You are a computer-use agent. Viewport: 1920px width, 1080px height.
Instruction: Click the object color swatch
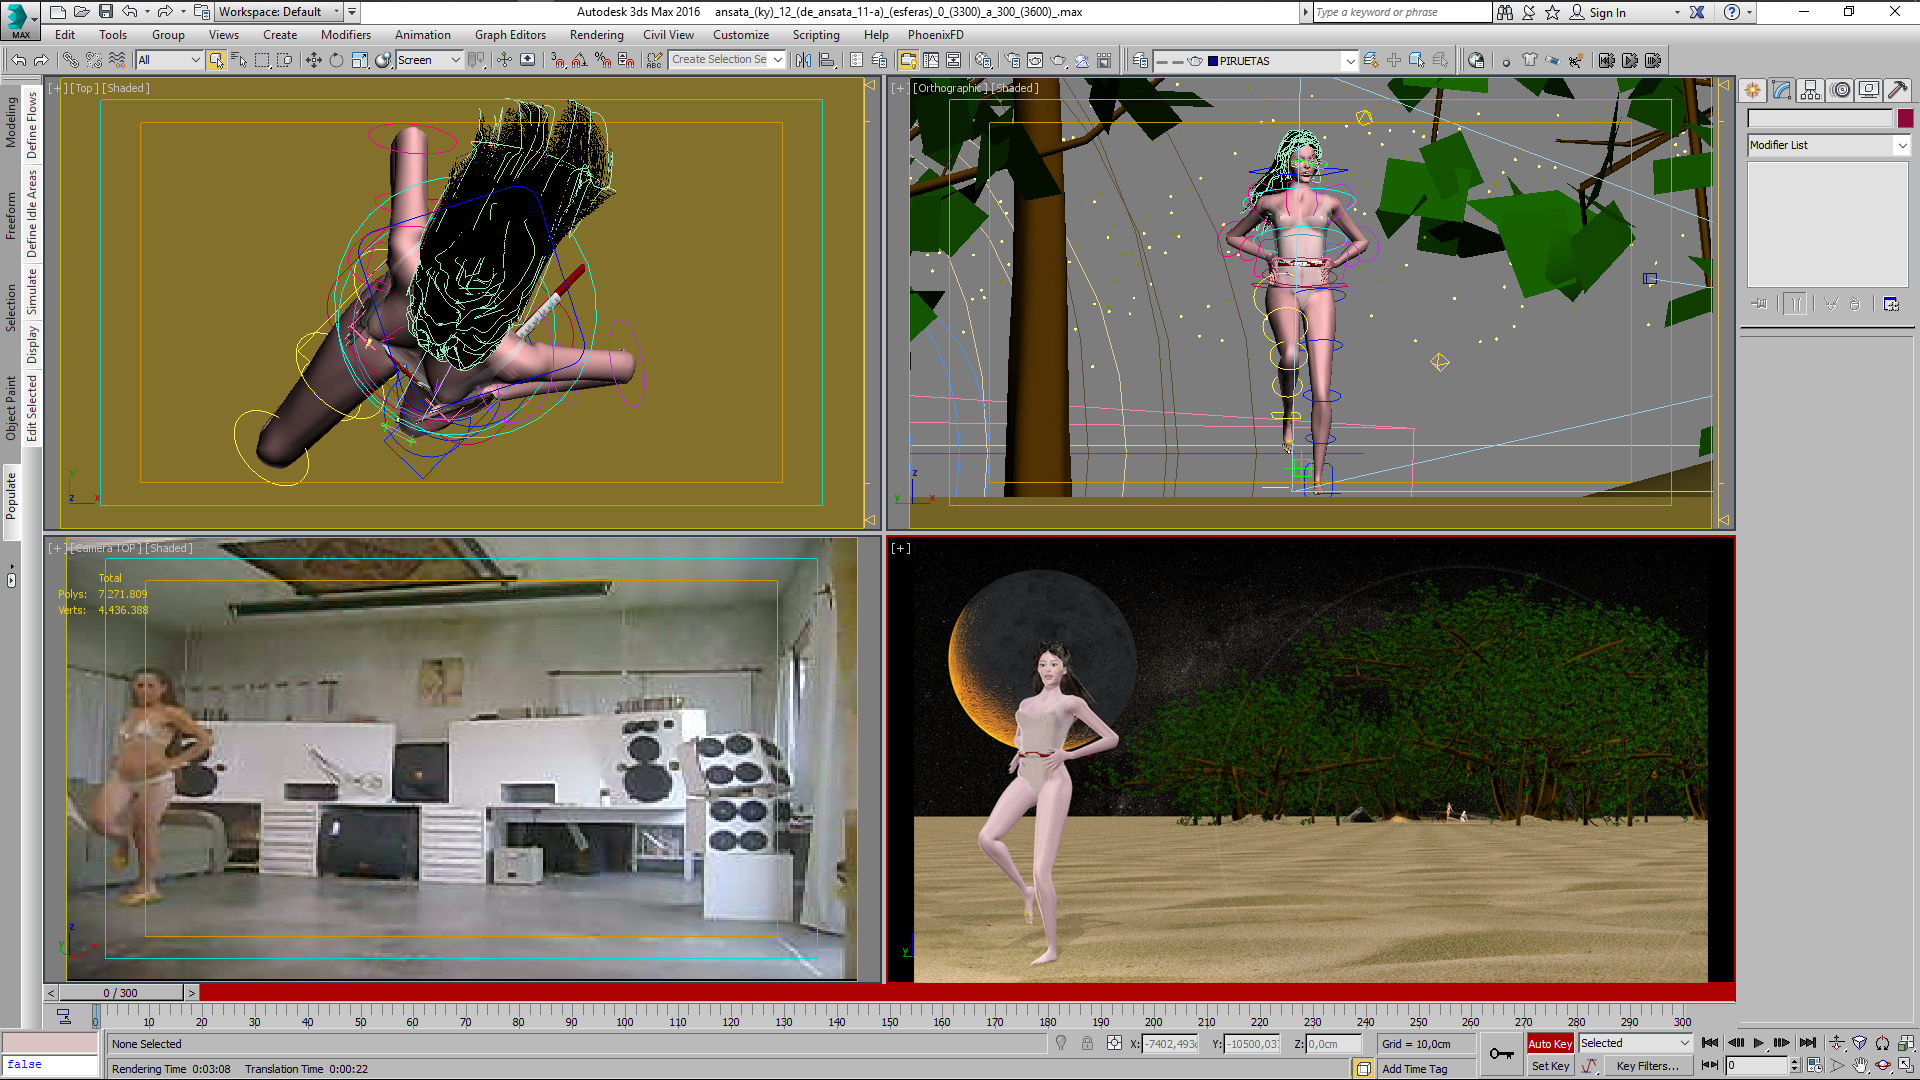click(x=1905, y=119)
